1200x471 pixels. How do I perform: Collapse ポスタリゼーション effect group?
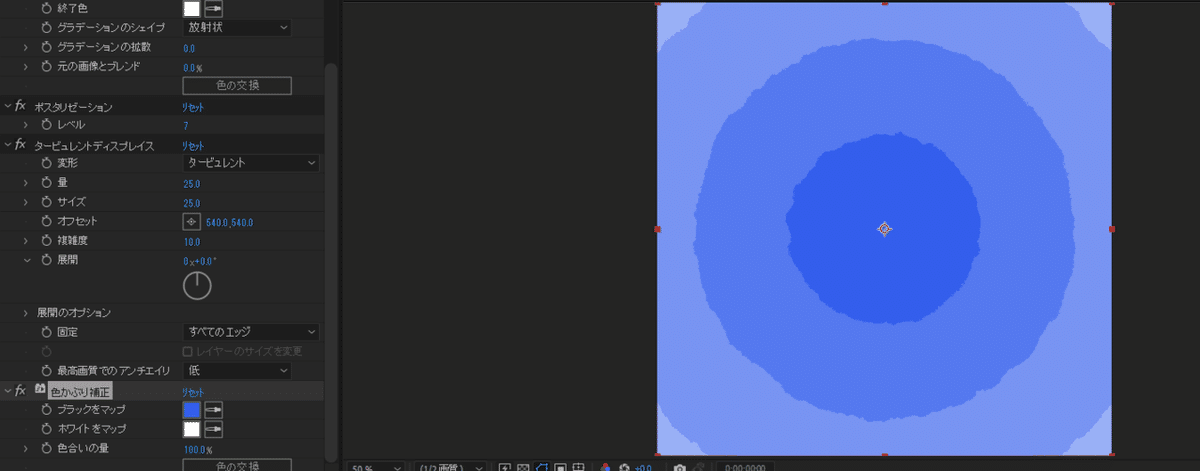(8, 106)
